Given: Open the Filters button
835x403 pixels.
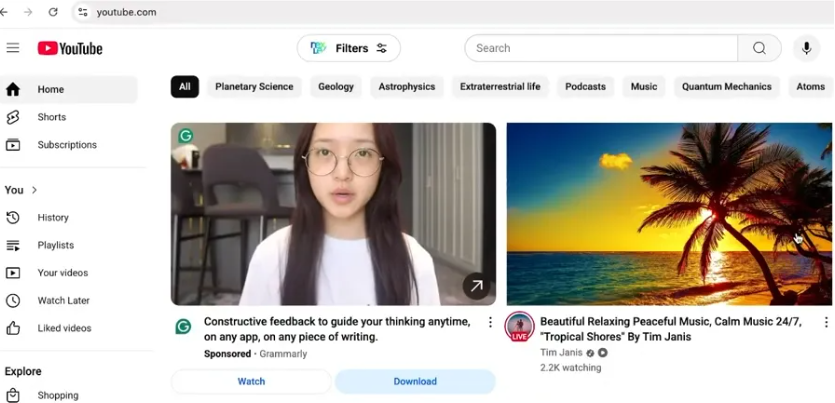Looking at the screenshot, I should coord(349,48).
